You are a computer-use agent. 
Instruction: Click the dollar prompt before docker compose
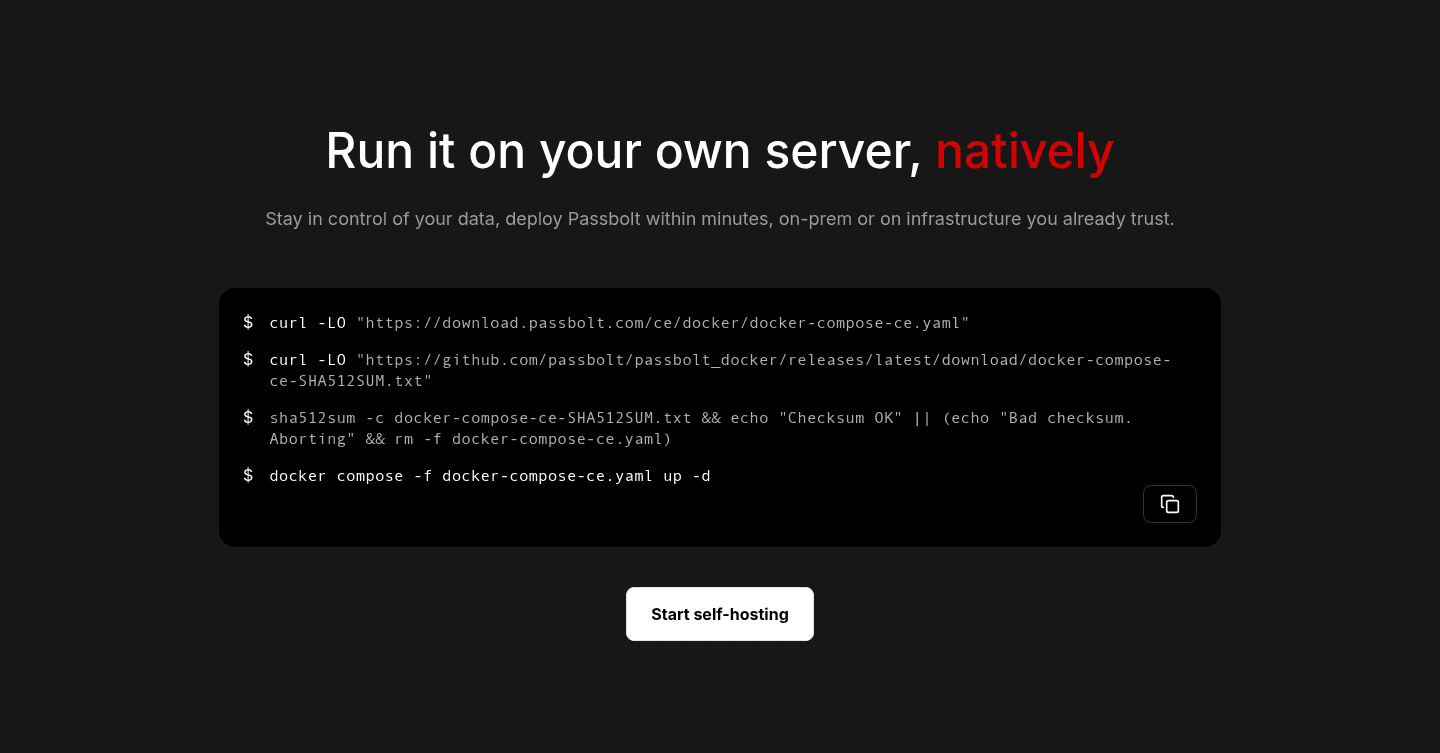click(x=248, y=475)
